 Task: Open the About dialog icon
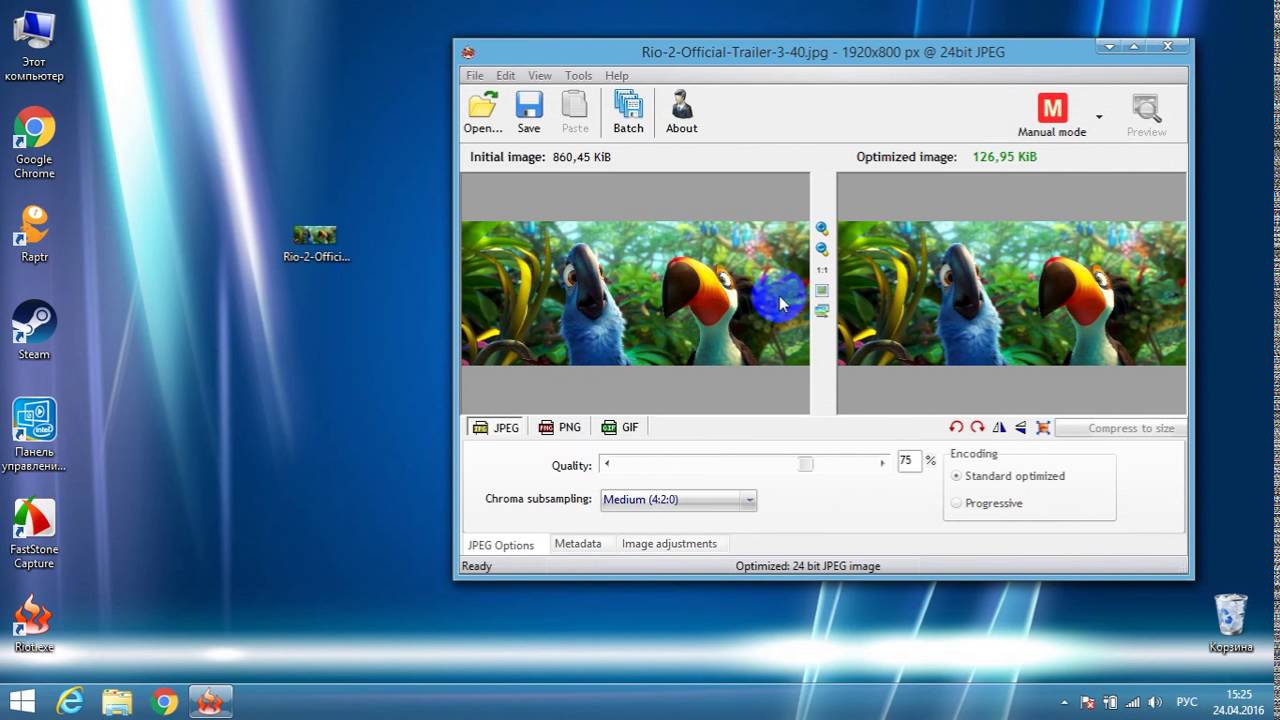(x=682, y=111)
